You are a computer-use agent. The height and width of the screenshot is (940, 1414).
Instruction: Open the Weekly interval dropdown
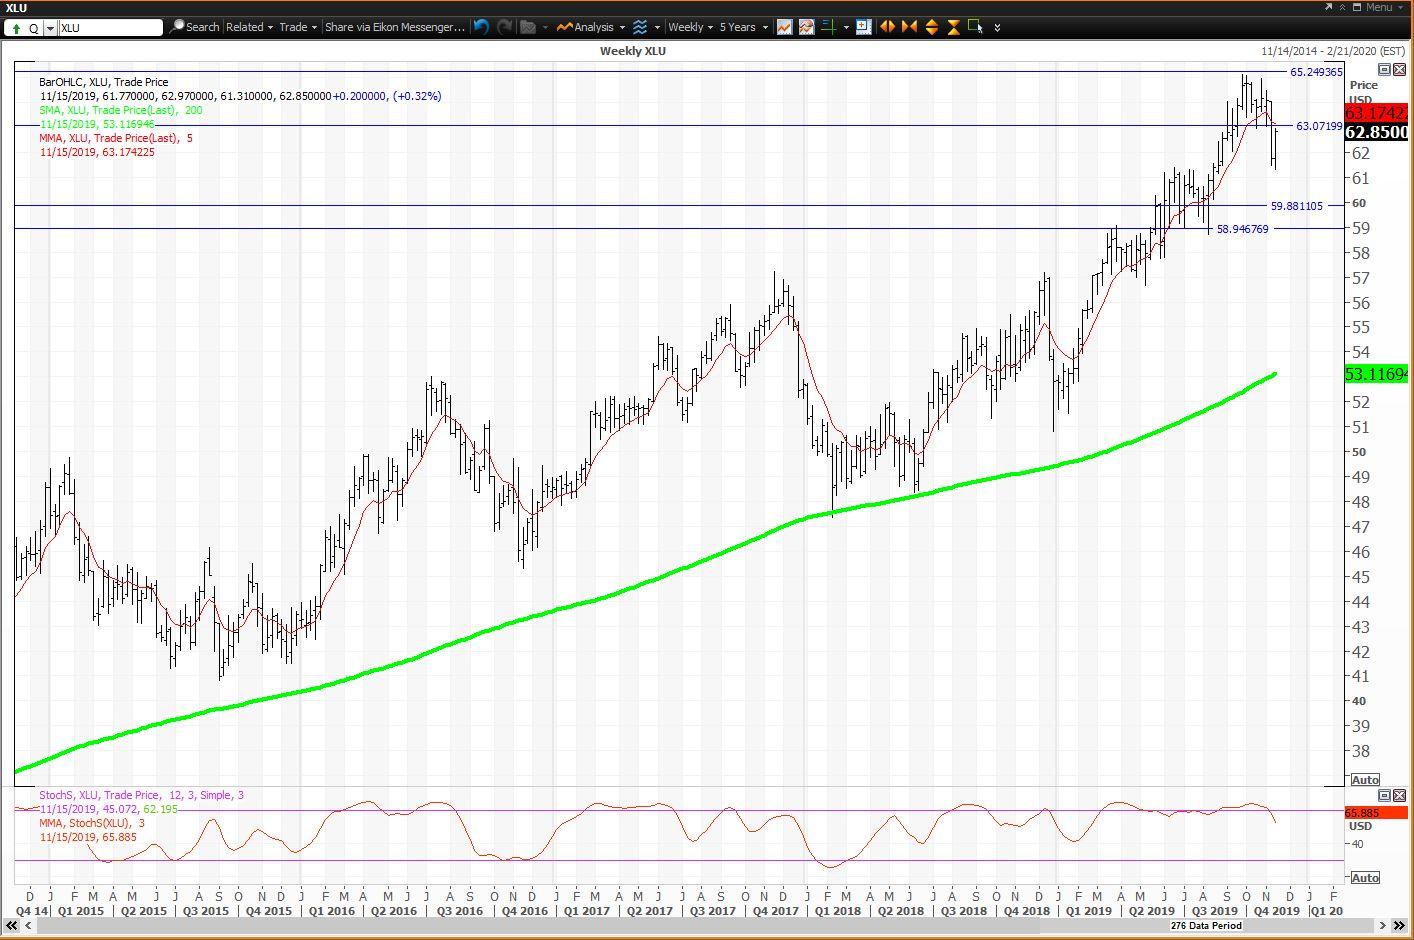pos(690,27)
